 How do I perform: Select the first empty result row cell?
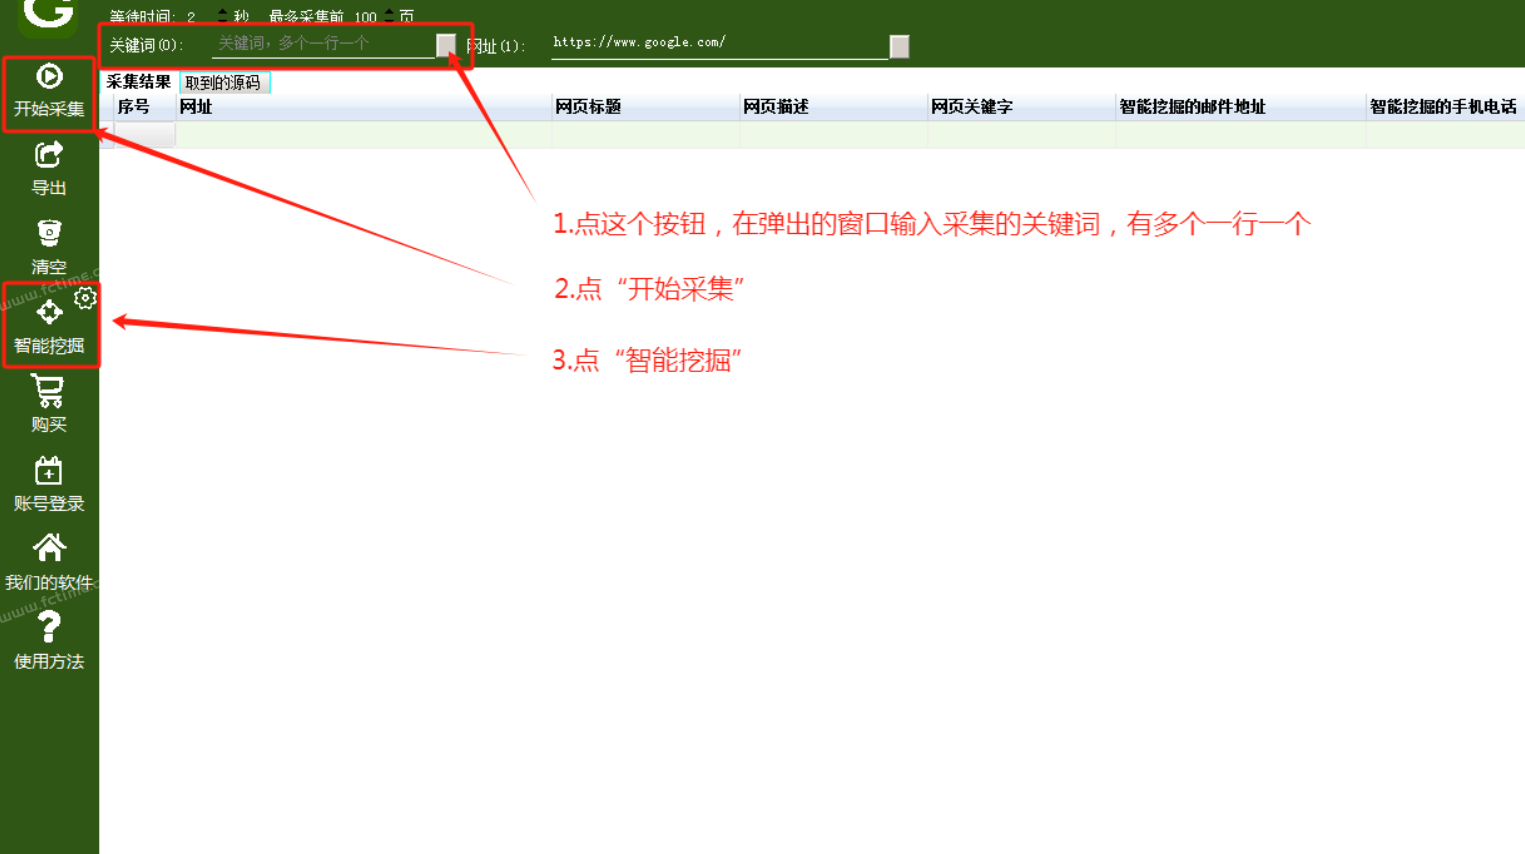click(x=145, y=134)
